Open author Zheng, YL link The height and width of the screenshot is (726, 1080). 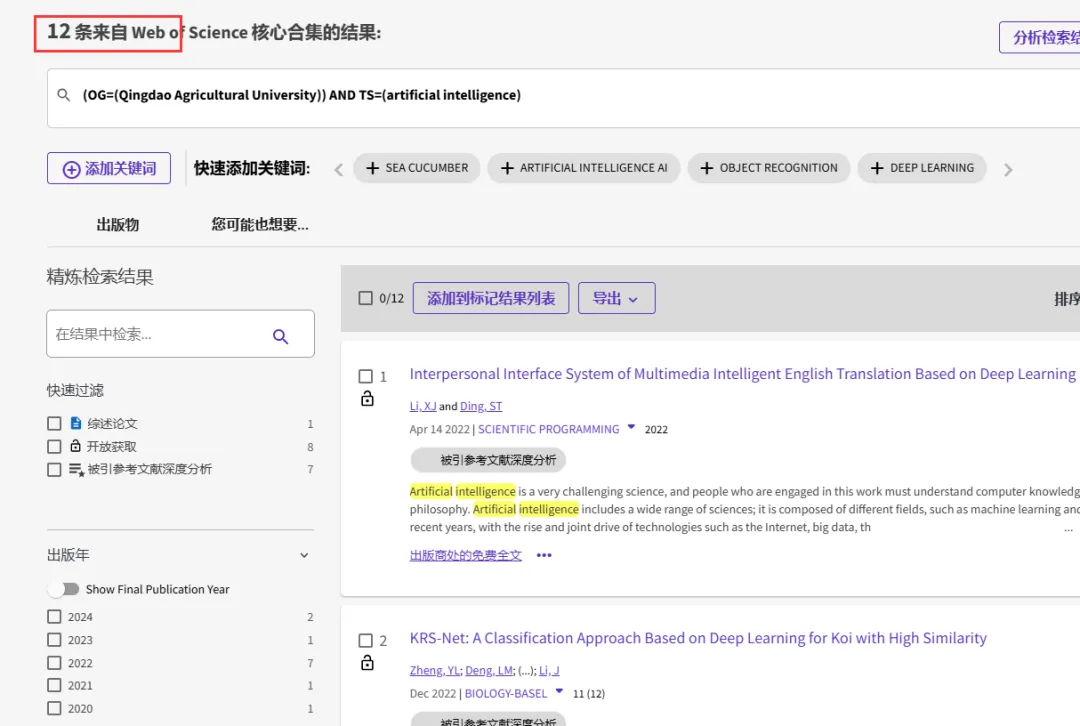pyautogui.click(x=435, y=670)
